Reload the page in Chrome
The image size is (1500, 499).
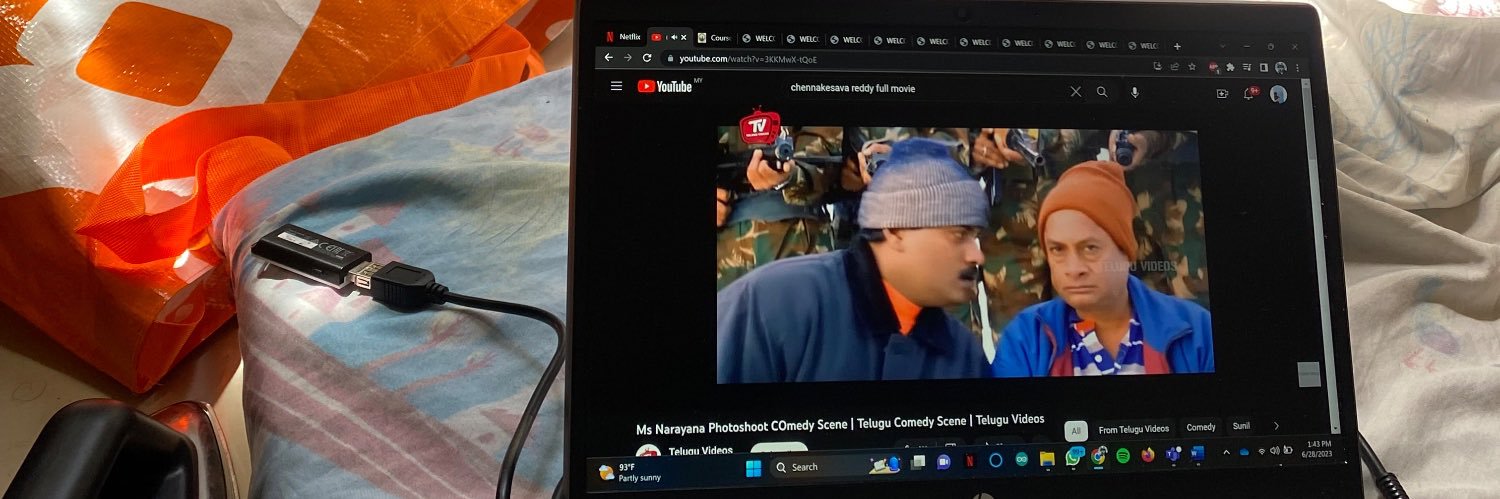(646, 58)
